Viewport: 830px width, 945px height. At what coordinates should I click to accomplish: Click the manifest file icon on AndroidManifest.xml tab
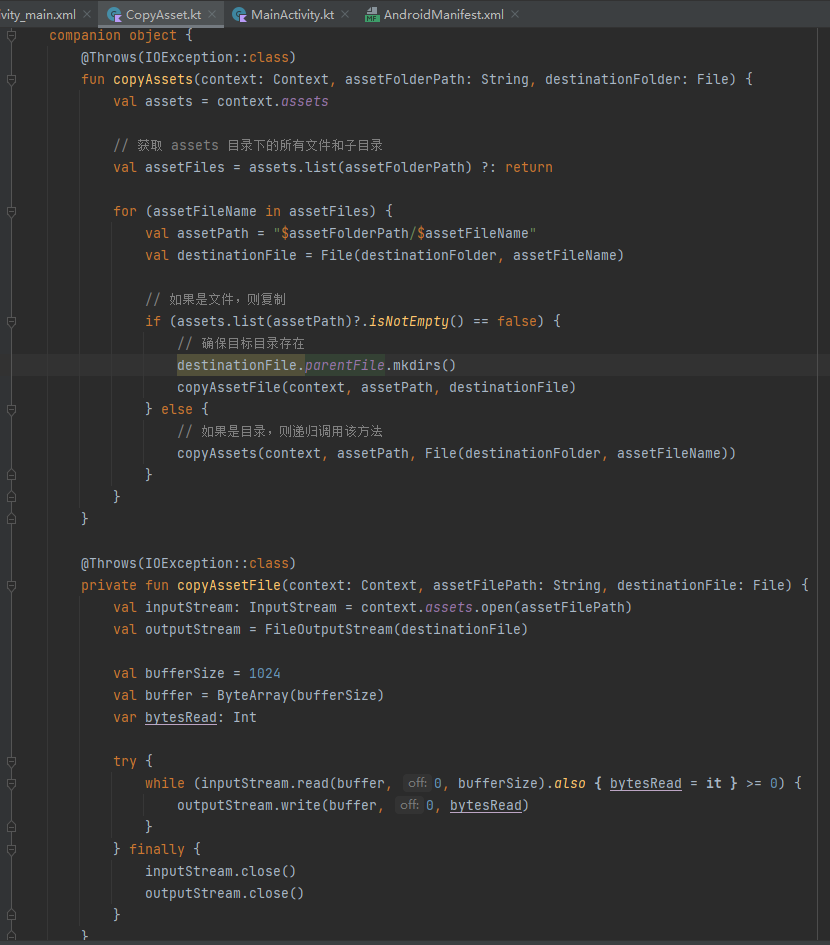pyautogui.click(x=372, y=14)
